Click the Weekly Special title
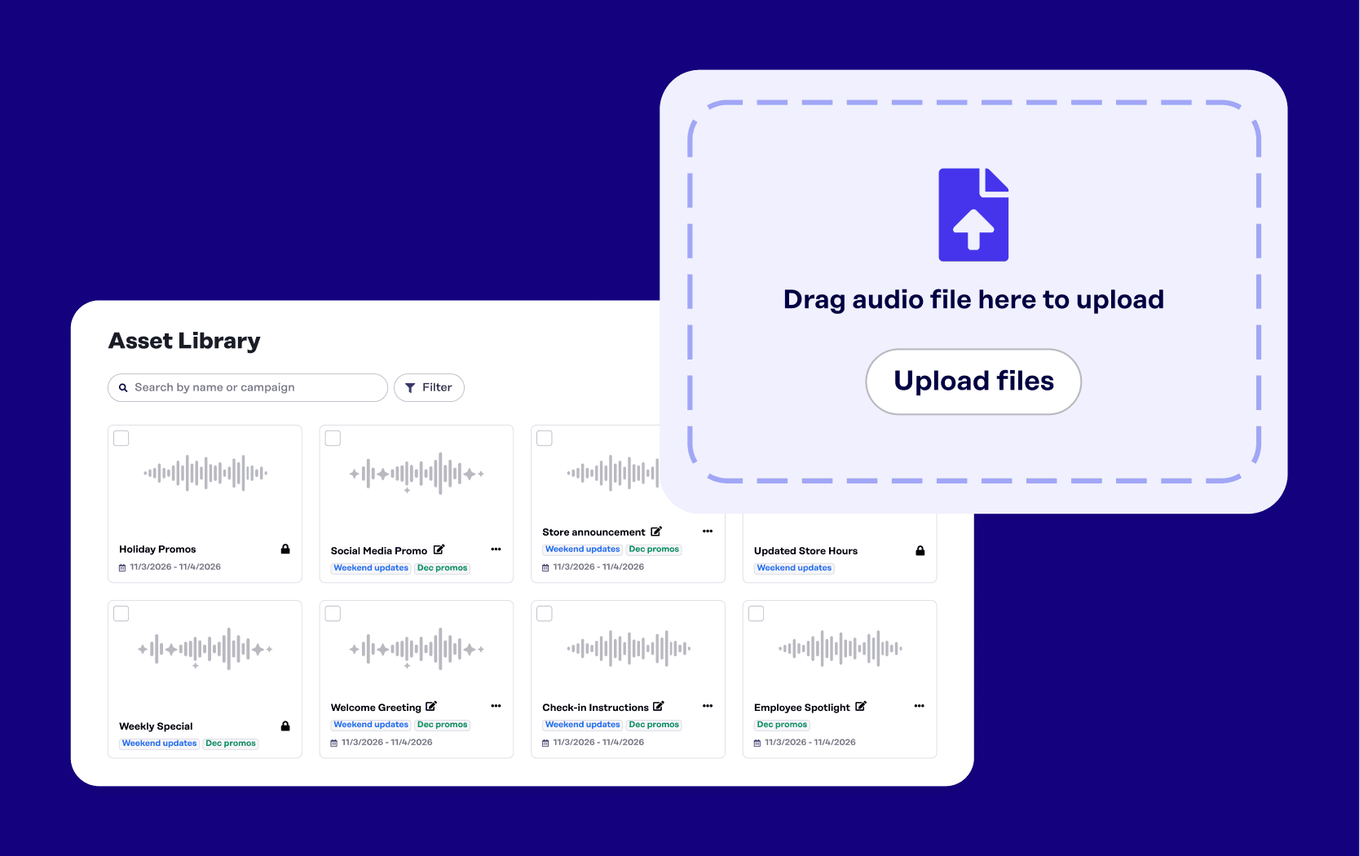Screen dimensions: 1360x856 (156, 726)
